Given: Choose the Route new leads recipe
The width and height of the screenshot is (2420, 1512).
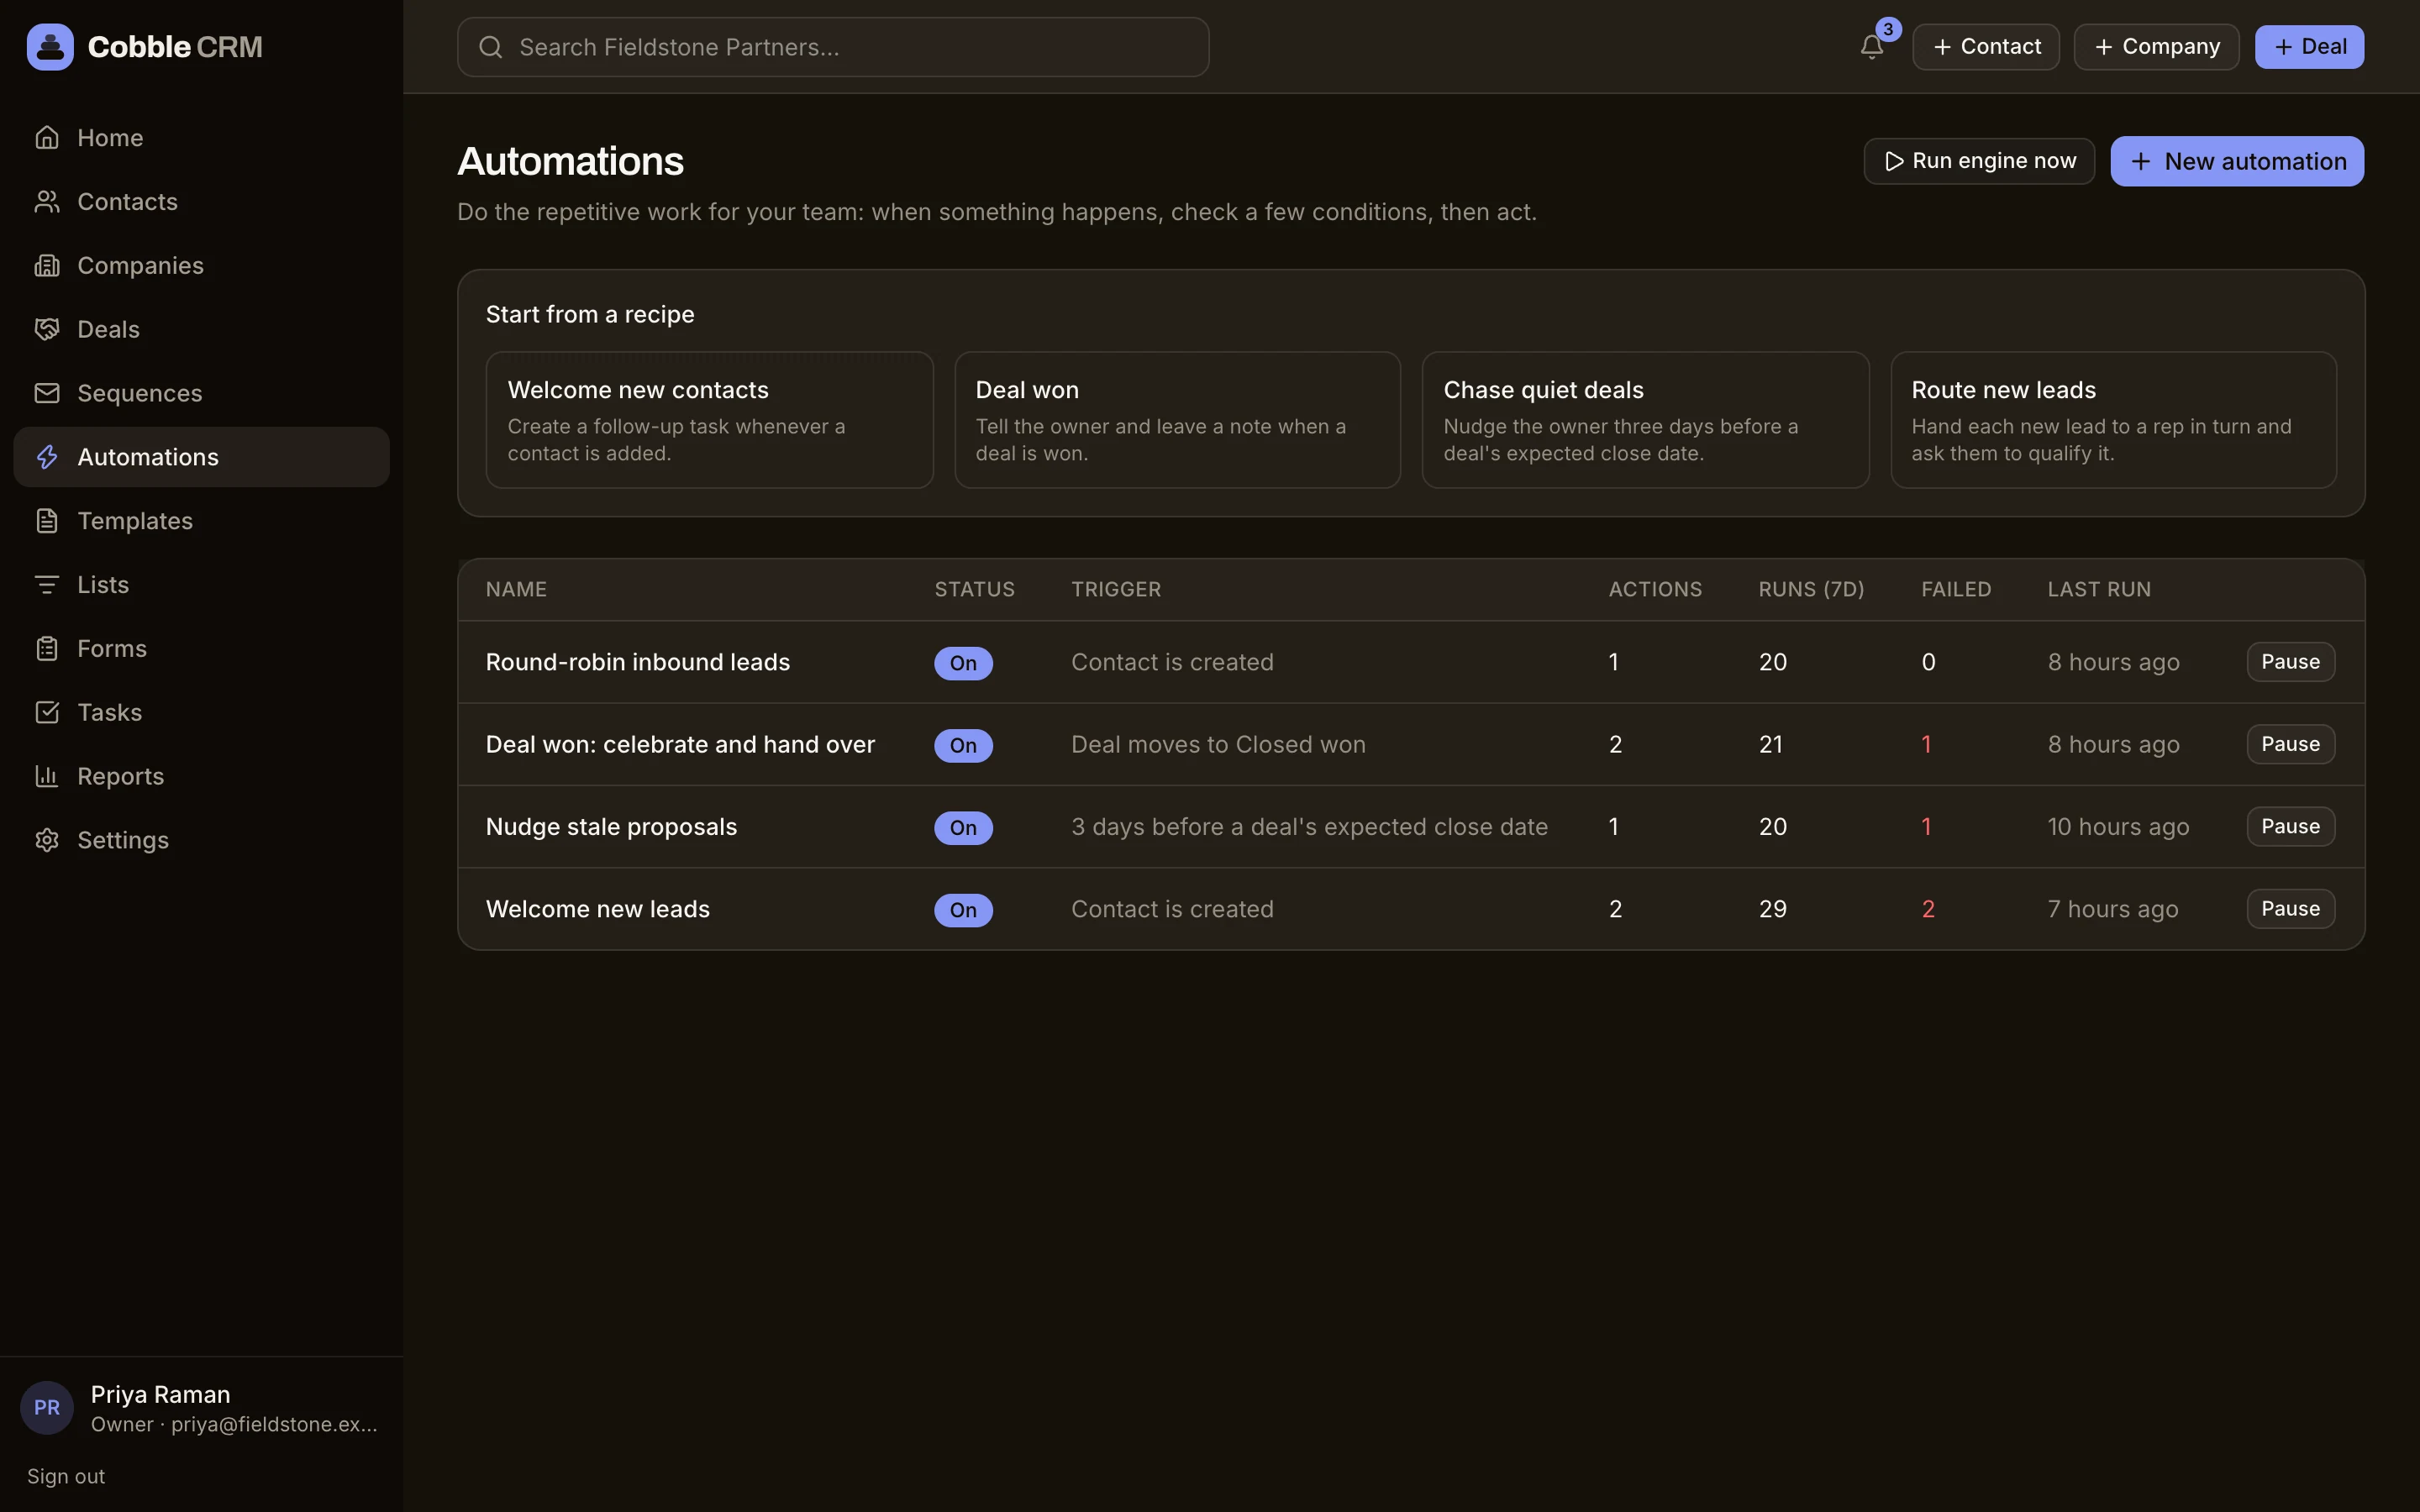Looking at the screenshot, I should tap(2113, 420).
